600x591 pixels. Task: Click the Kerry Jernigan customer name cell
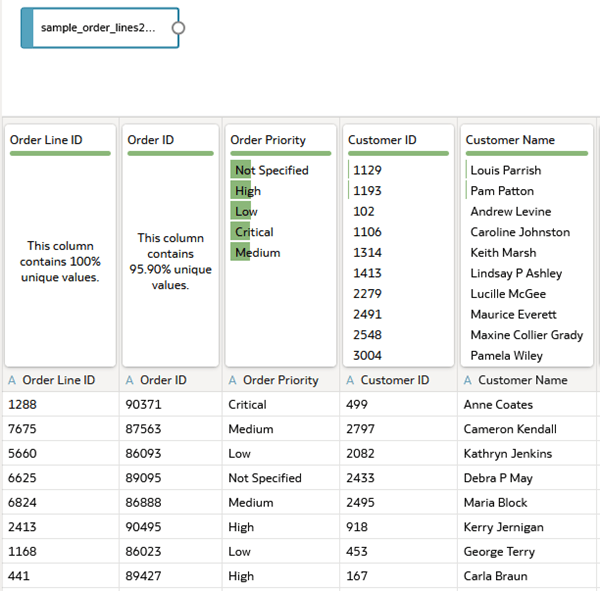[528, 527]
